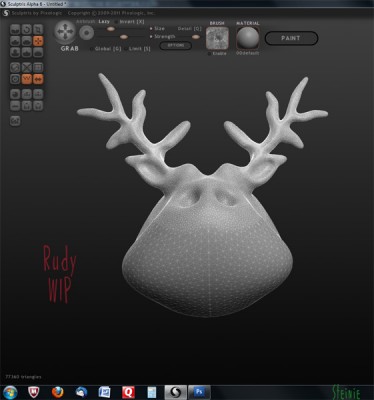Viewport: 374px width, 400px height.
Task: Enable the Global [G] checkbox
Action: [x=92, y=49]
